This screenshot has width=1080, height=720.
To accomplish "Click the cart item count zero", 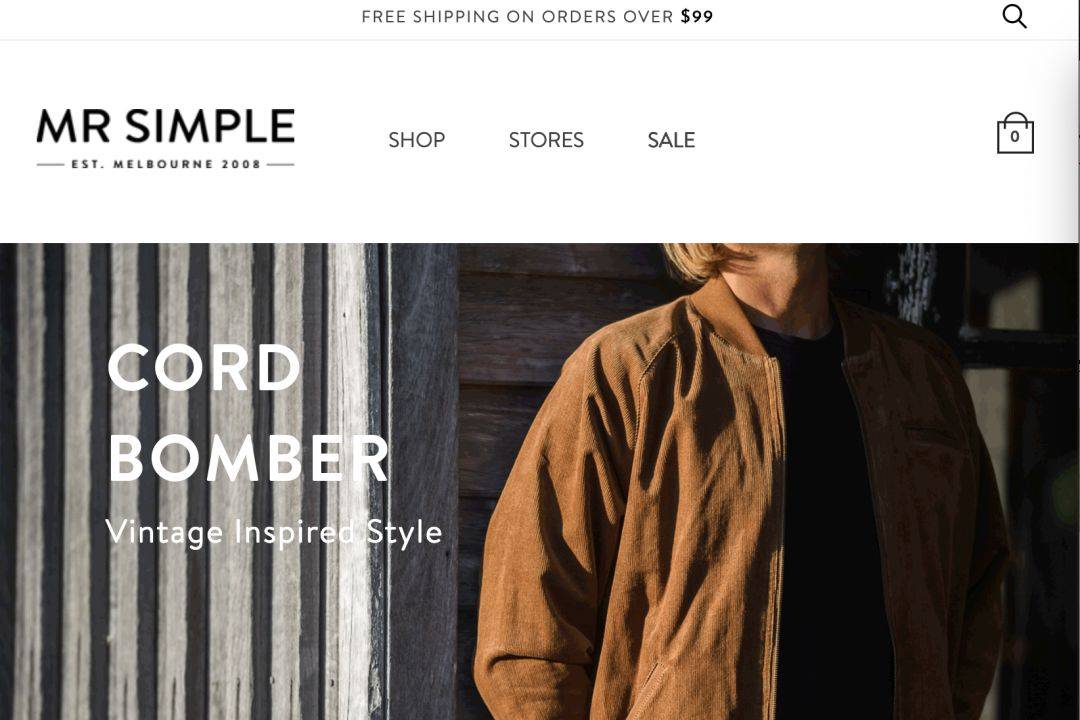I will click(1015, 136).
